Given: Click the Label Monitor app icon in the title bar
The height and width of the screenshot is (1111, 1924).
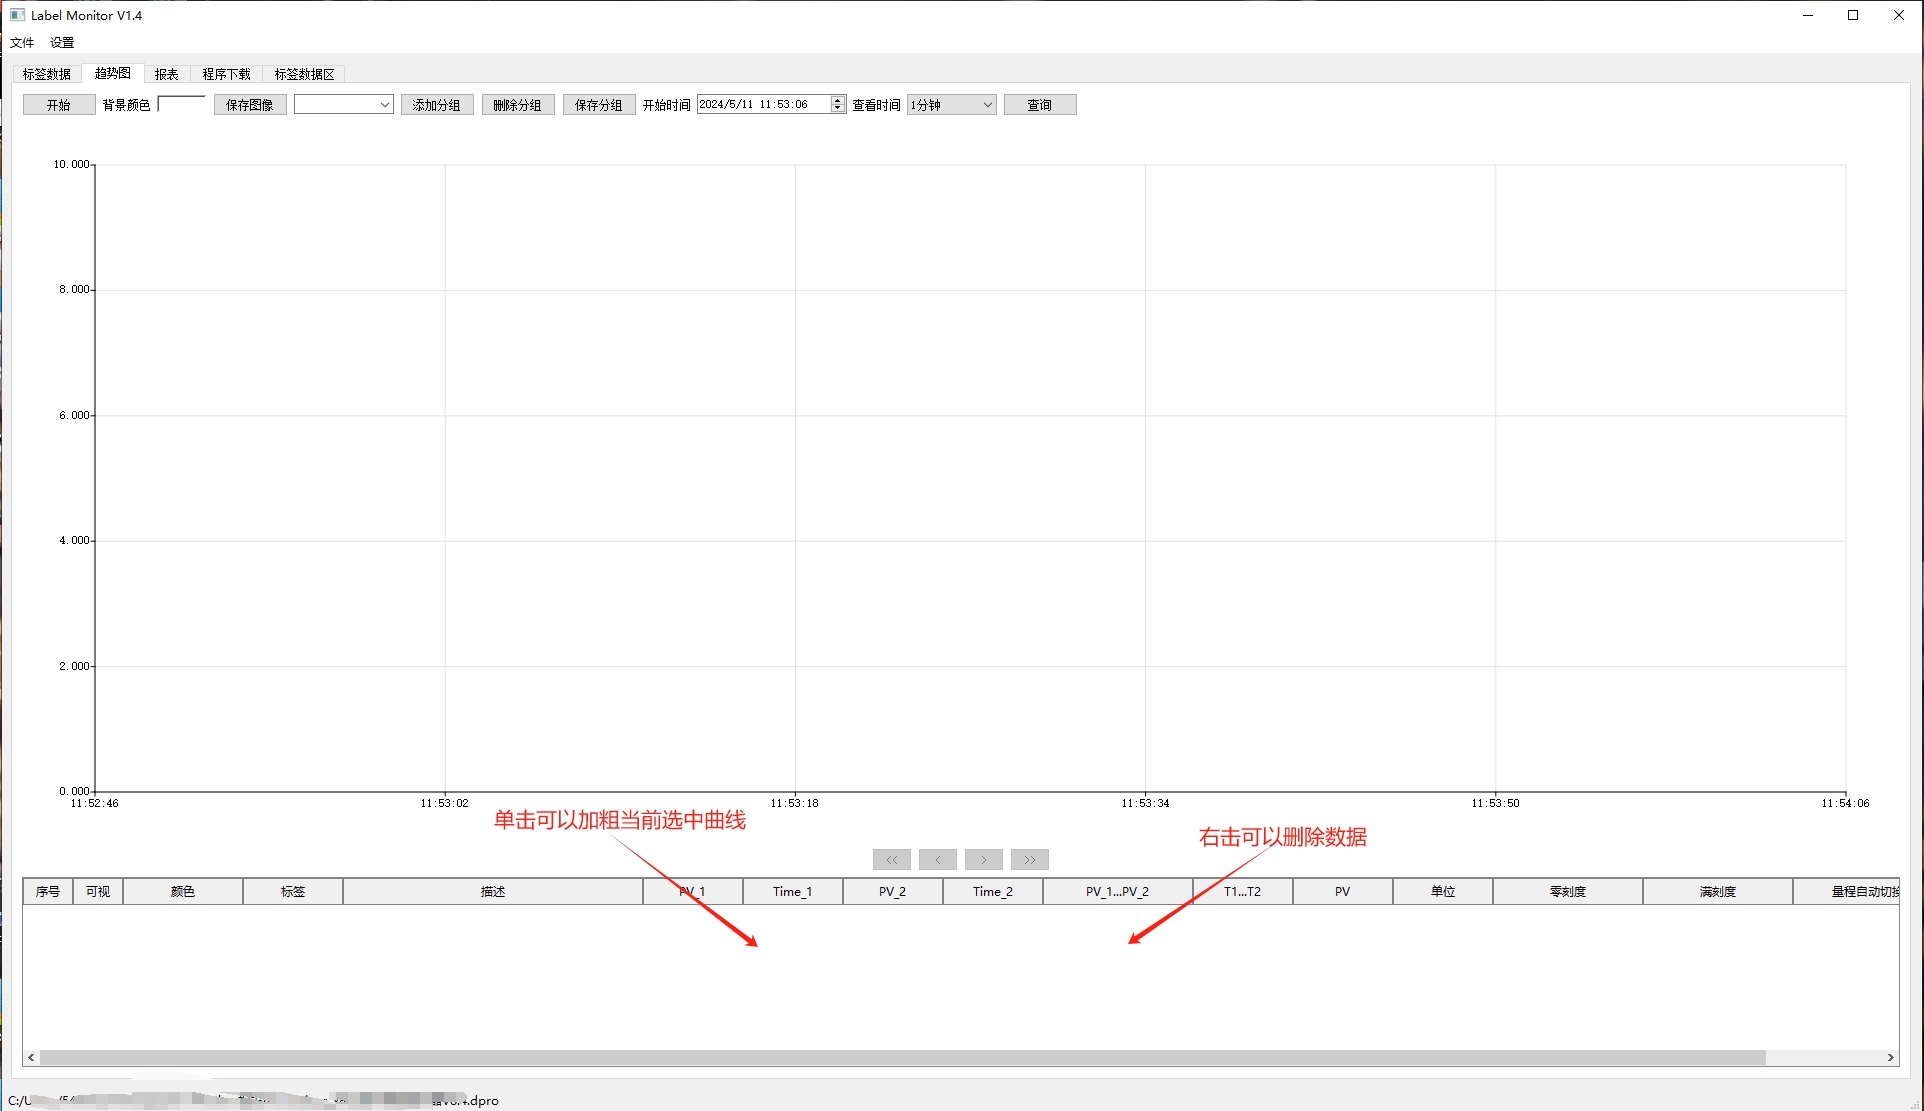Looking at the screenshot, I should (17, 15).
